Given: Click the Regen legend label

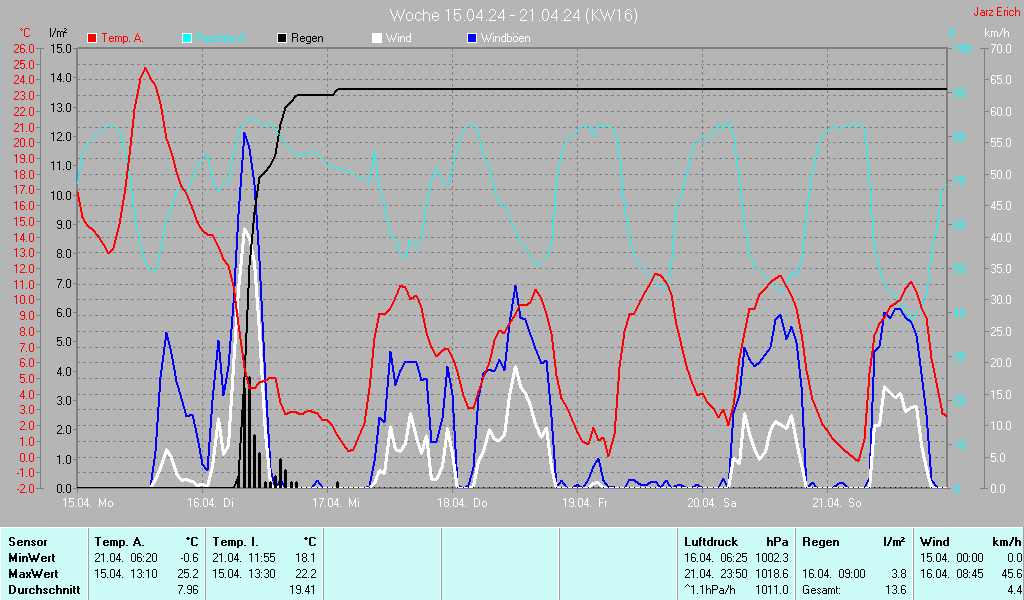Looking at the screenshot, I should [x=307, y=39].
